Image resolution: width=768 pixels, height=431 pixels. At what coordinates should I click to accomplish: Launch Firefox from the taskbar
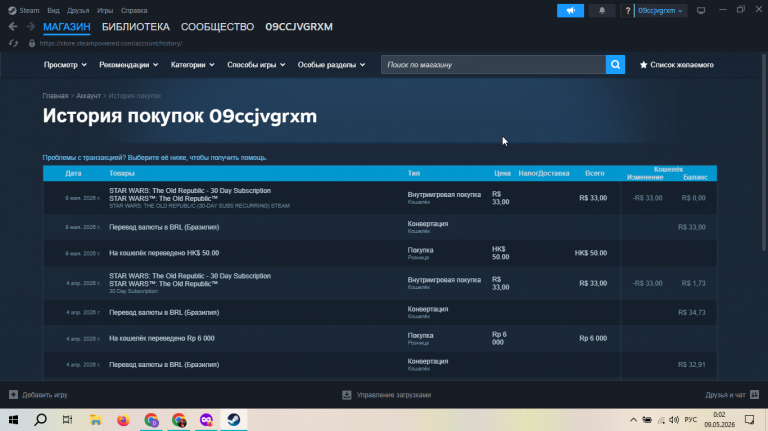tap(123, 420)
